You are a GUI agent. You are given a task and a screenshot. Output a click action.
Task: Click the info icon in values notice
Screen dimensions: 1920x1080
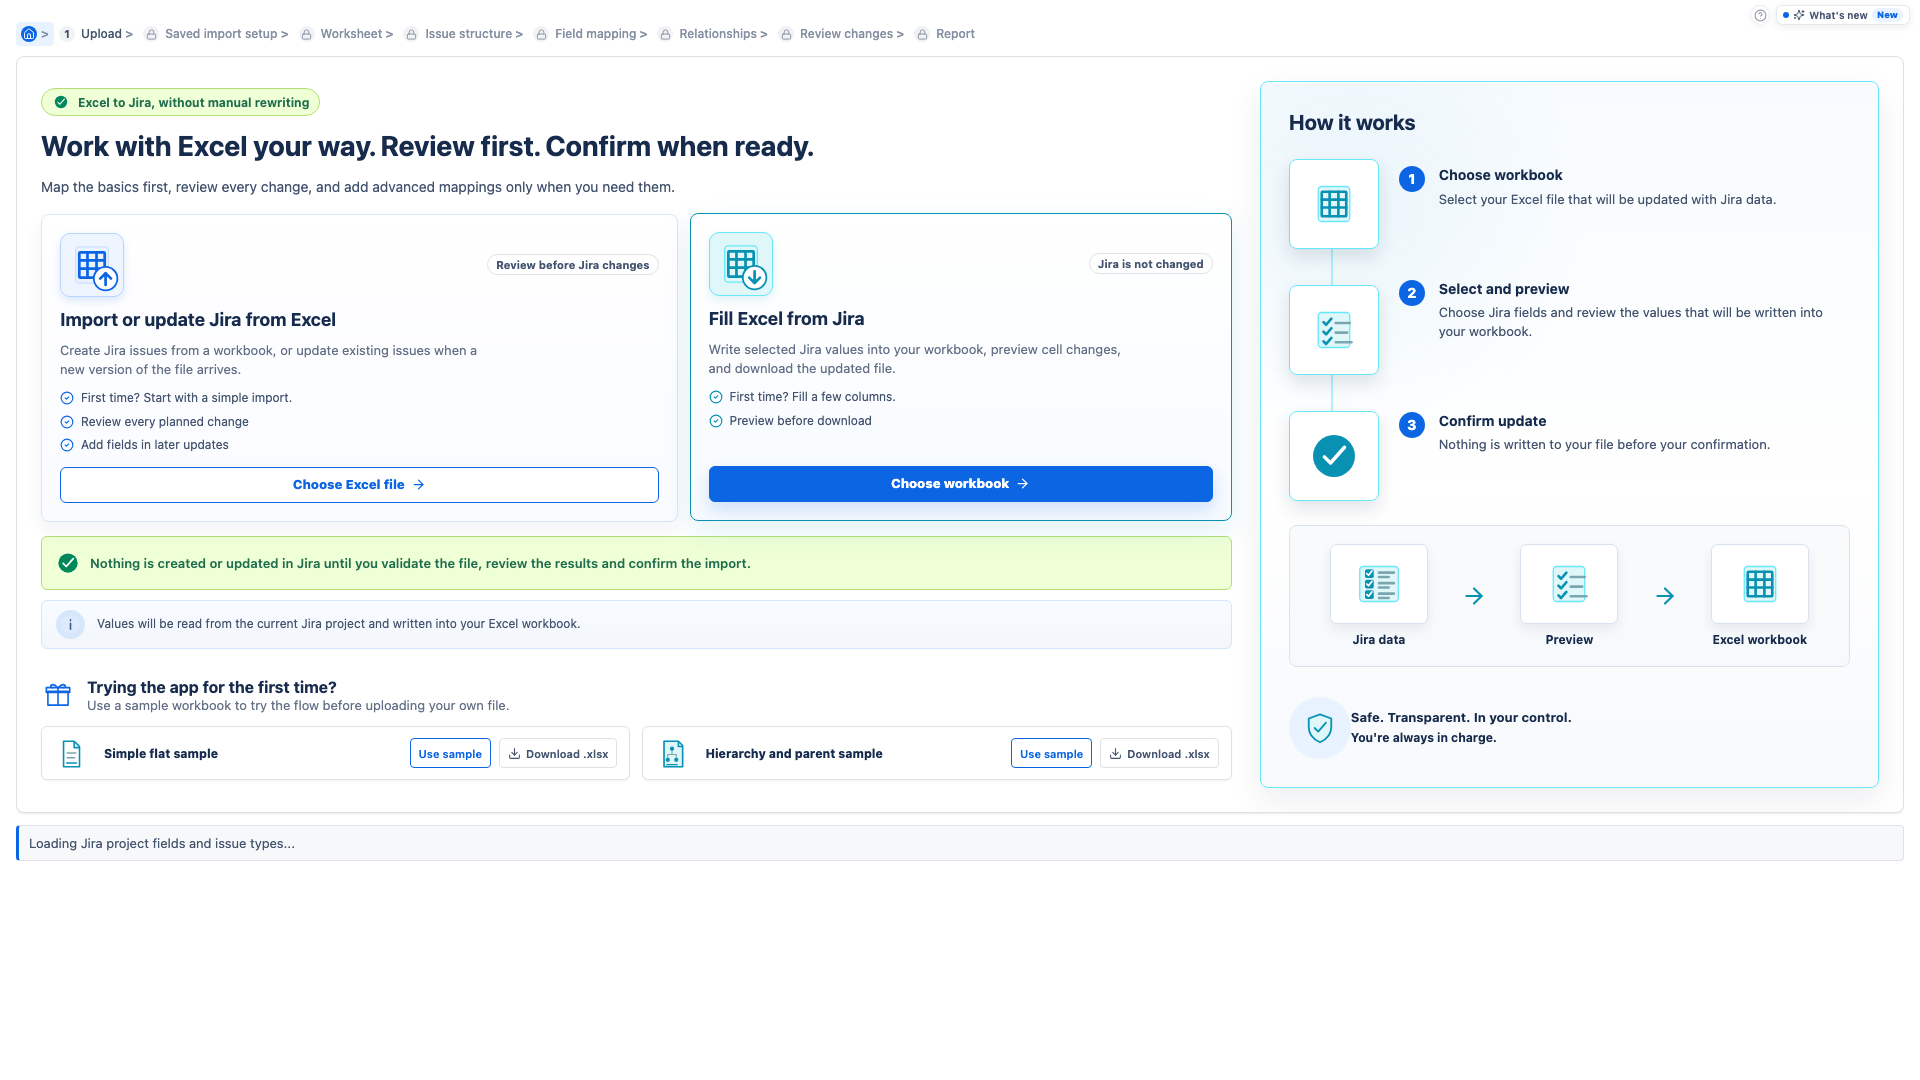pyautogui.click(x=70, y=624)
